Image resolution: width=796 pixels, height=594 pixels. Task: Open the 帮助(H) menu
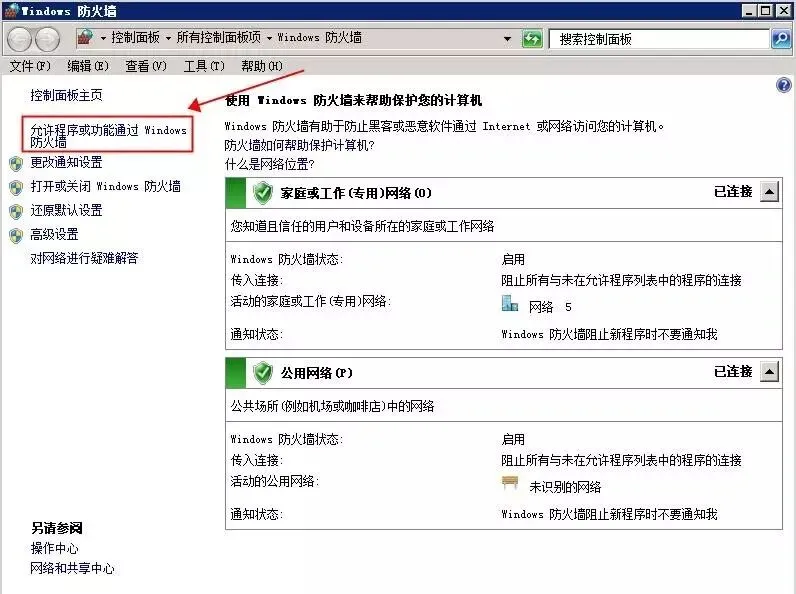click(x=261, y=66)
